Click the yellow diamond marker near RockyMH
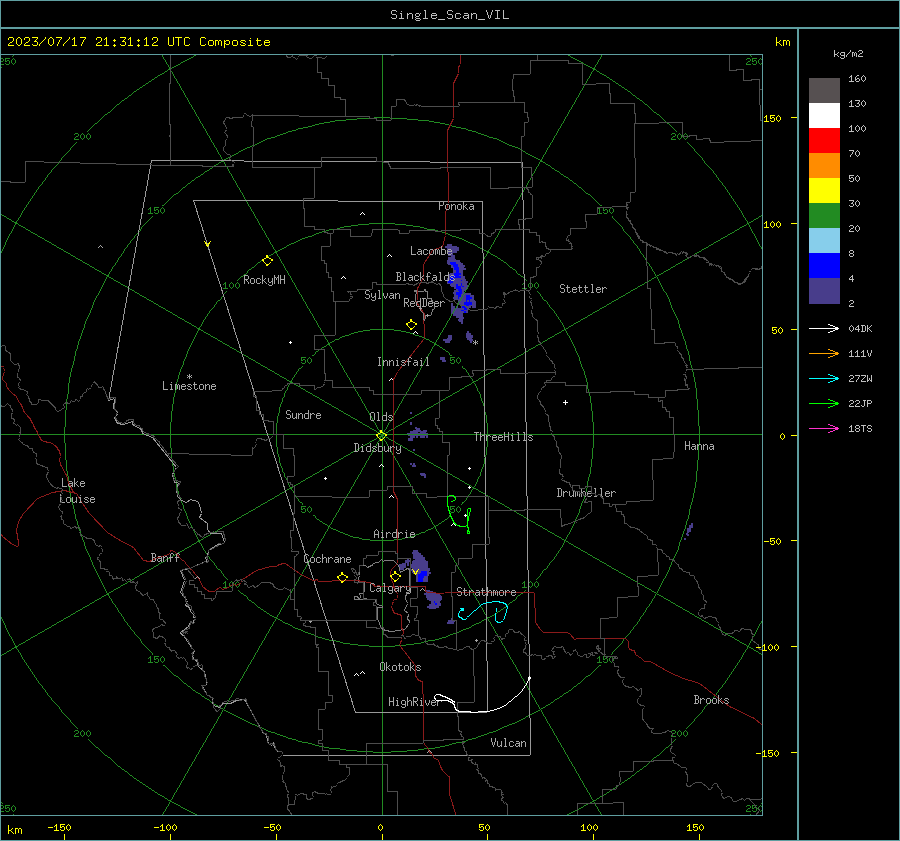 tap(267, 261)
